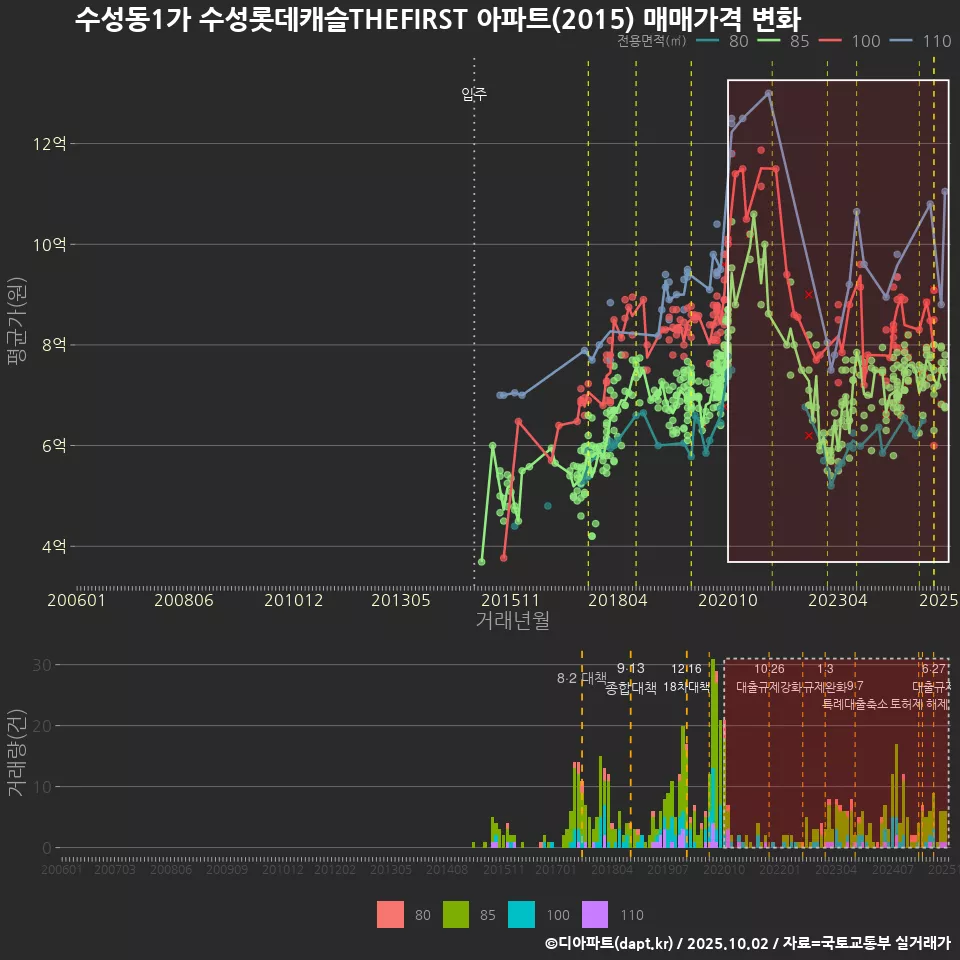Click the 80㎡ line legend entry at top
The height and width of the screenshot is (960, 960).
722,41
